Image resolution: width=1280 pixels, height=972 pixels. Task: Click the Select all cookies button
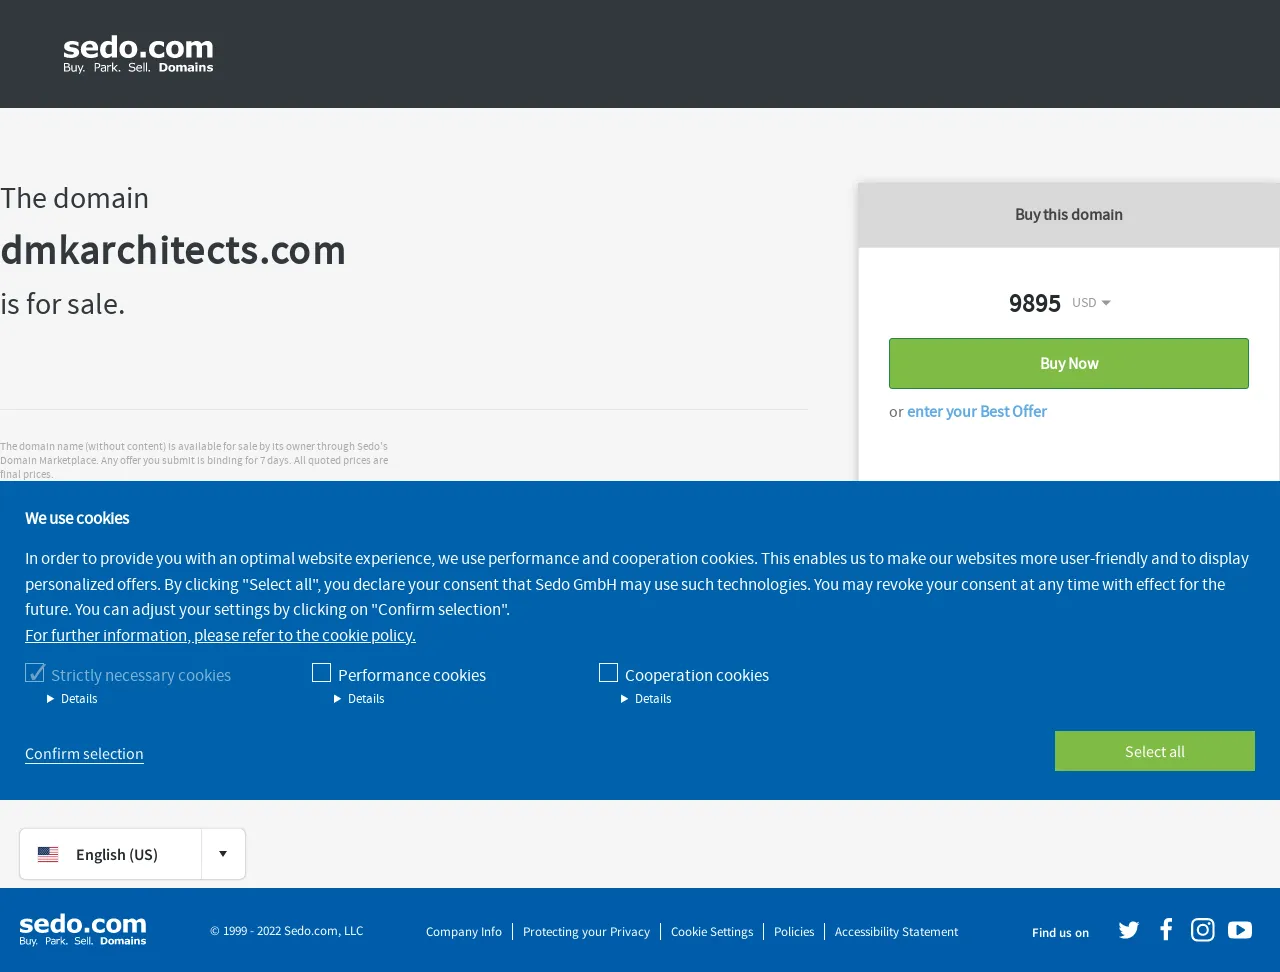pyautogui.click(x=1155, y=751)
